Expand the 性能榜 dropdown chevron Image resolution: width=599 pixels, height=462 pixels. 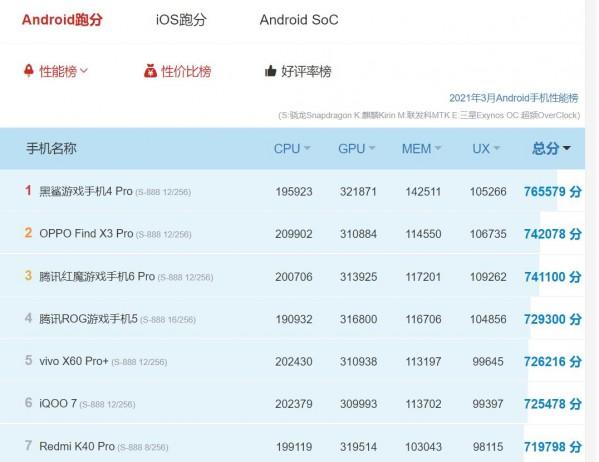(84, 71)
